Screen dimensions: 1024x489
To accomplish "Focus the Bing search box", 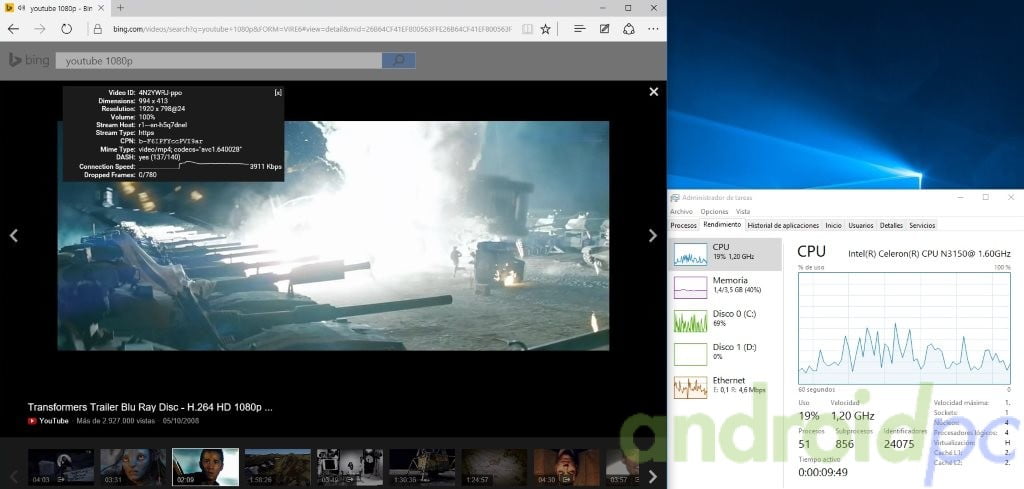I will point(219,61).
